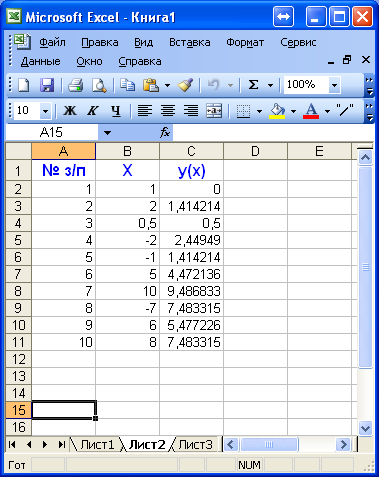Open the zoom 100% dropdown
Screen dimensions: 379x477
tap(334, 85)
